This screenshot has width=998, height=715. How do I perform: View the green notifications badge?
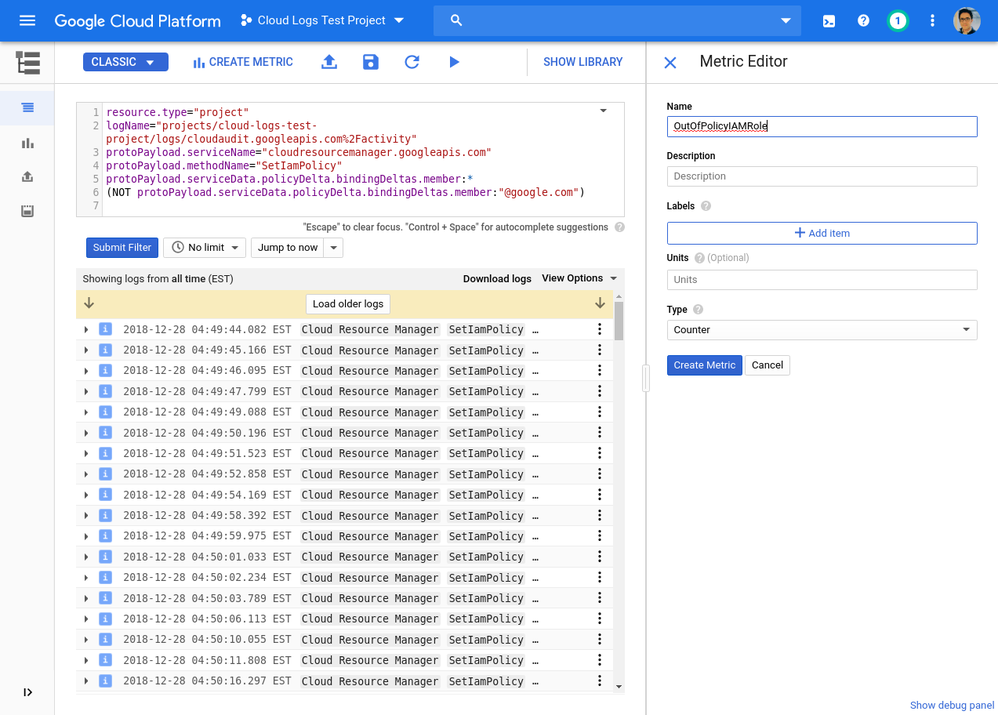897,21
